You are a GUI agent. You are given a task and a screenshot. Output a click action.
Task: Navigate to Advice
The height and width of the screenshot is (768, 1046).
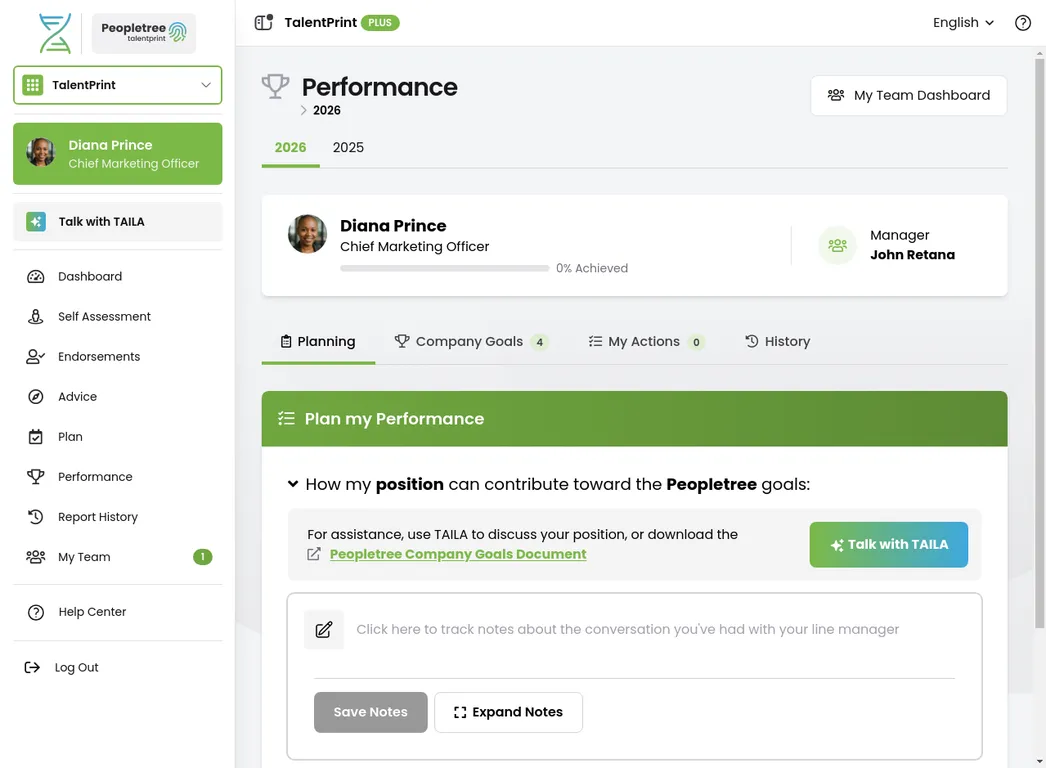[77, 396]
